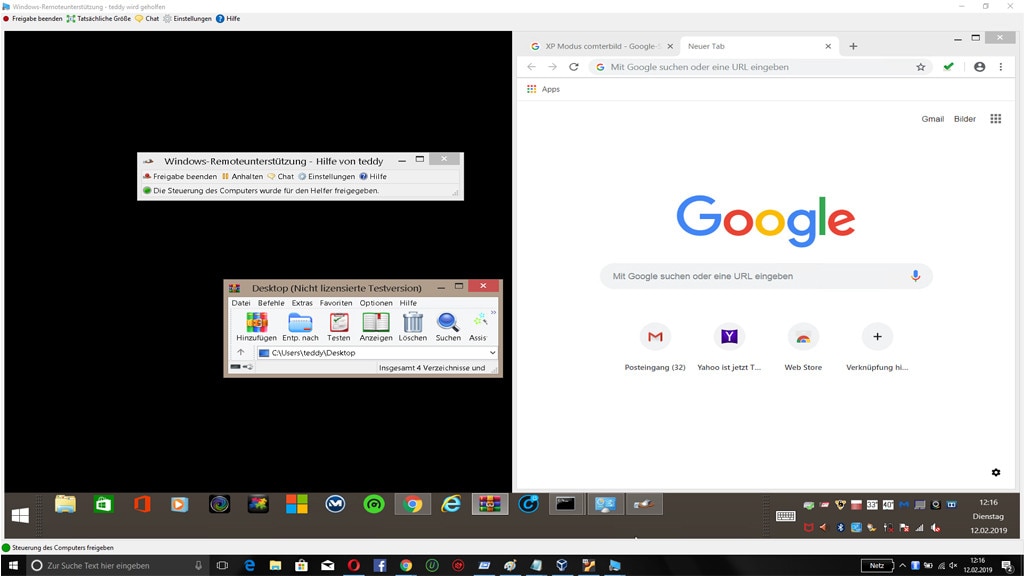1024x576 pixels.
Task: Open the Google apps grid icon
Action: pos(997,118)
